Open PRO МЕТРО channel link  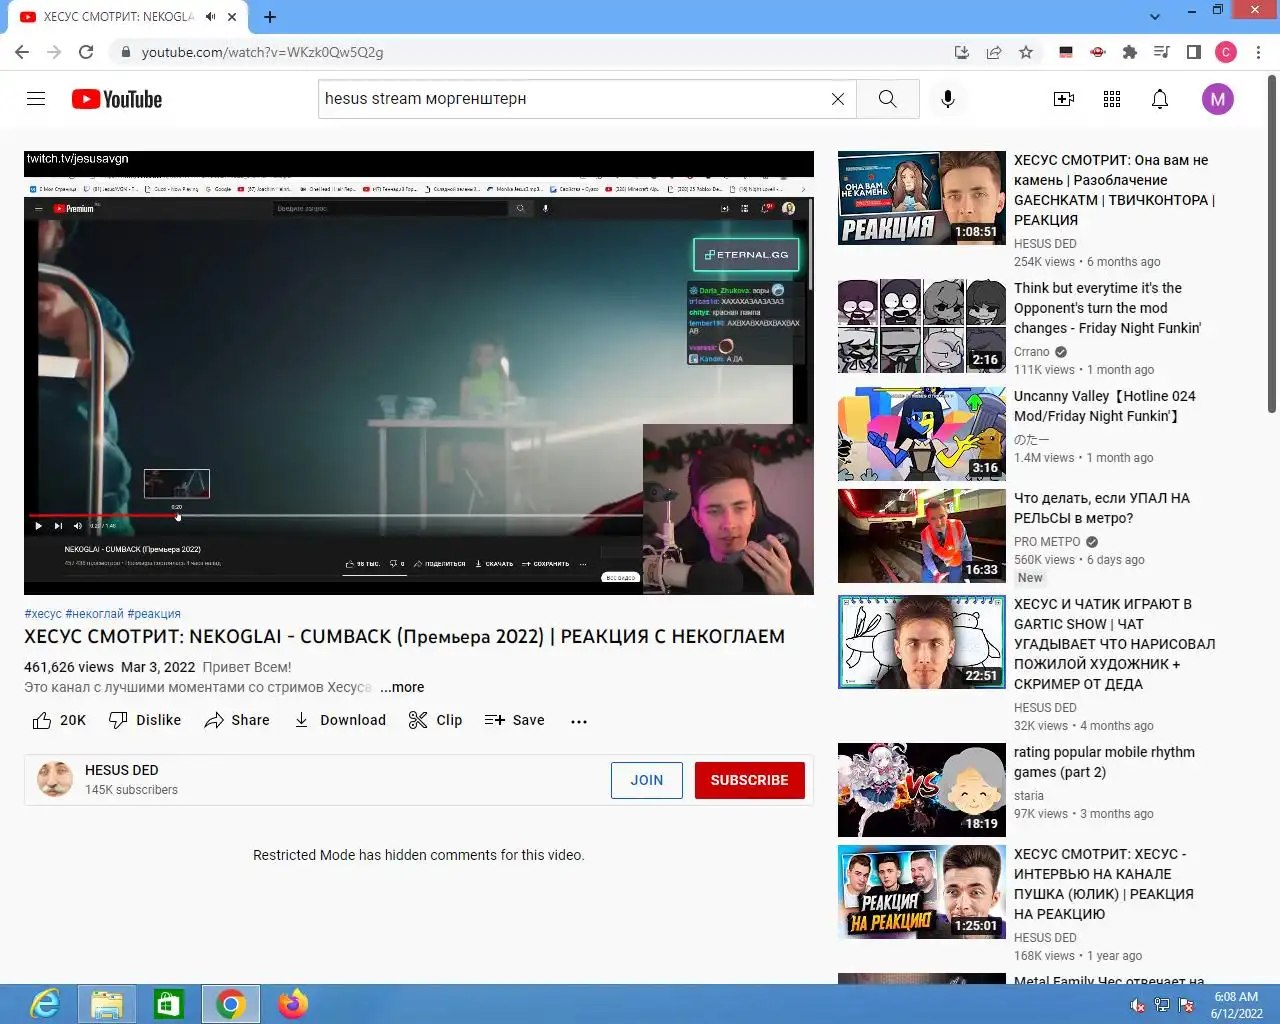click(1047, 542)
